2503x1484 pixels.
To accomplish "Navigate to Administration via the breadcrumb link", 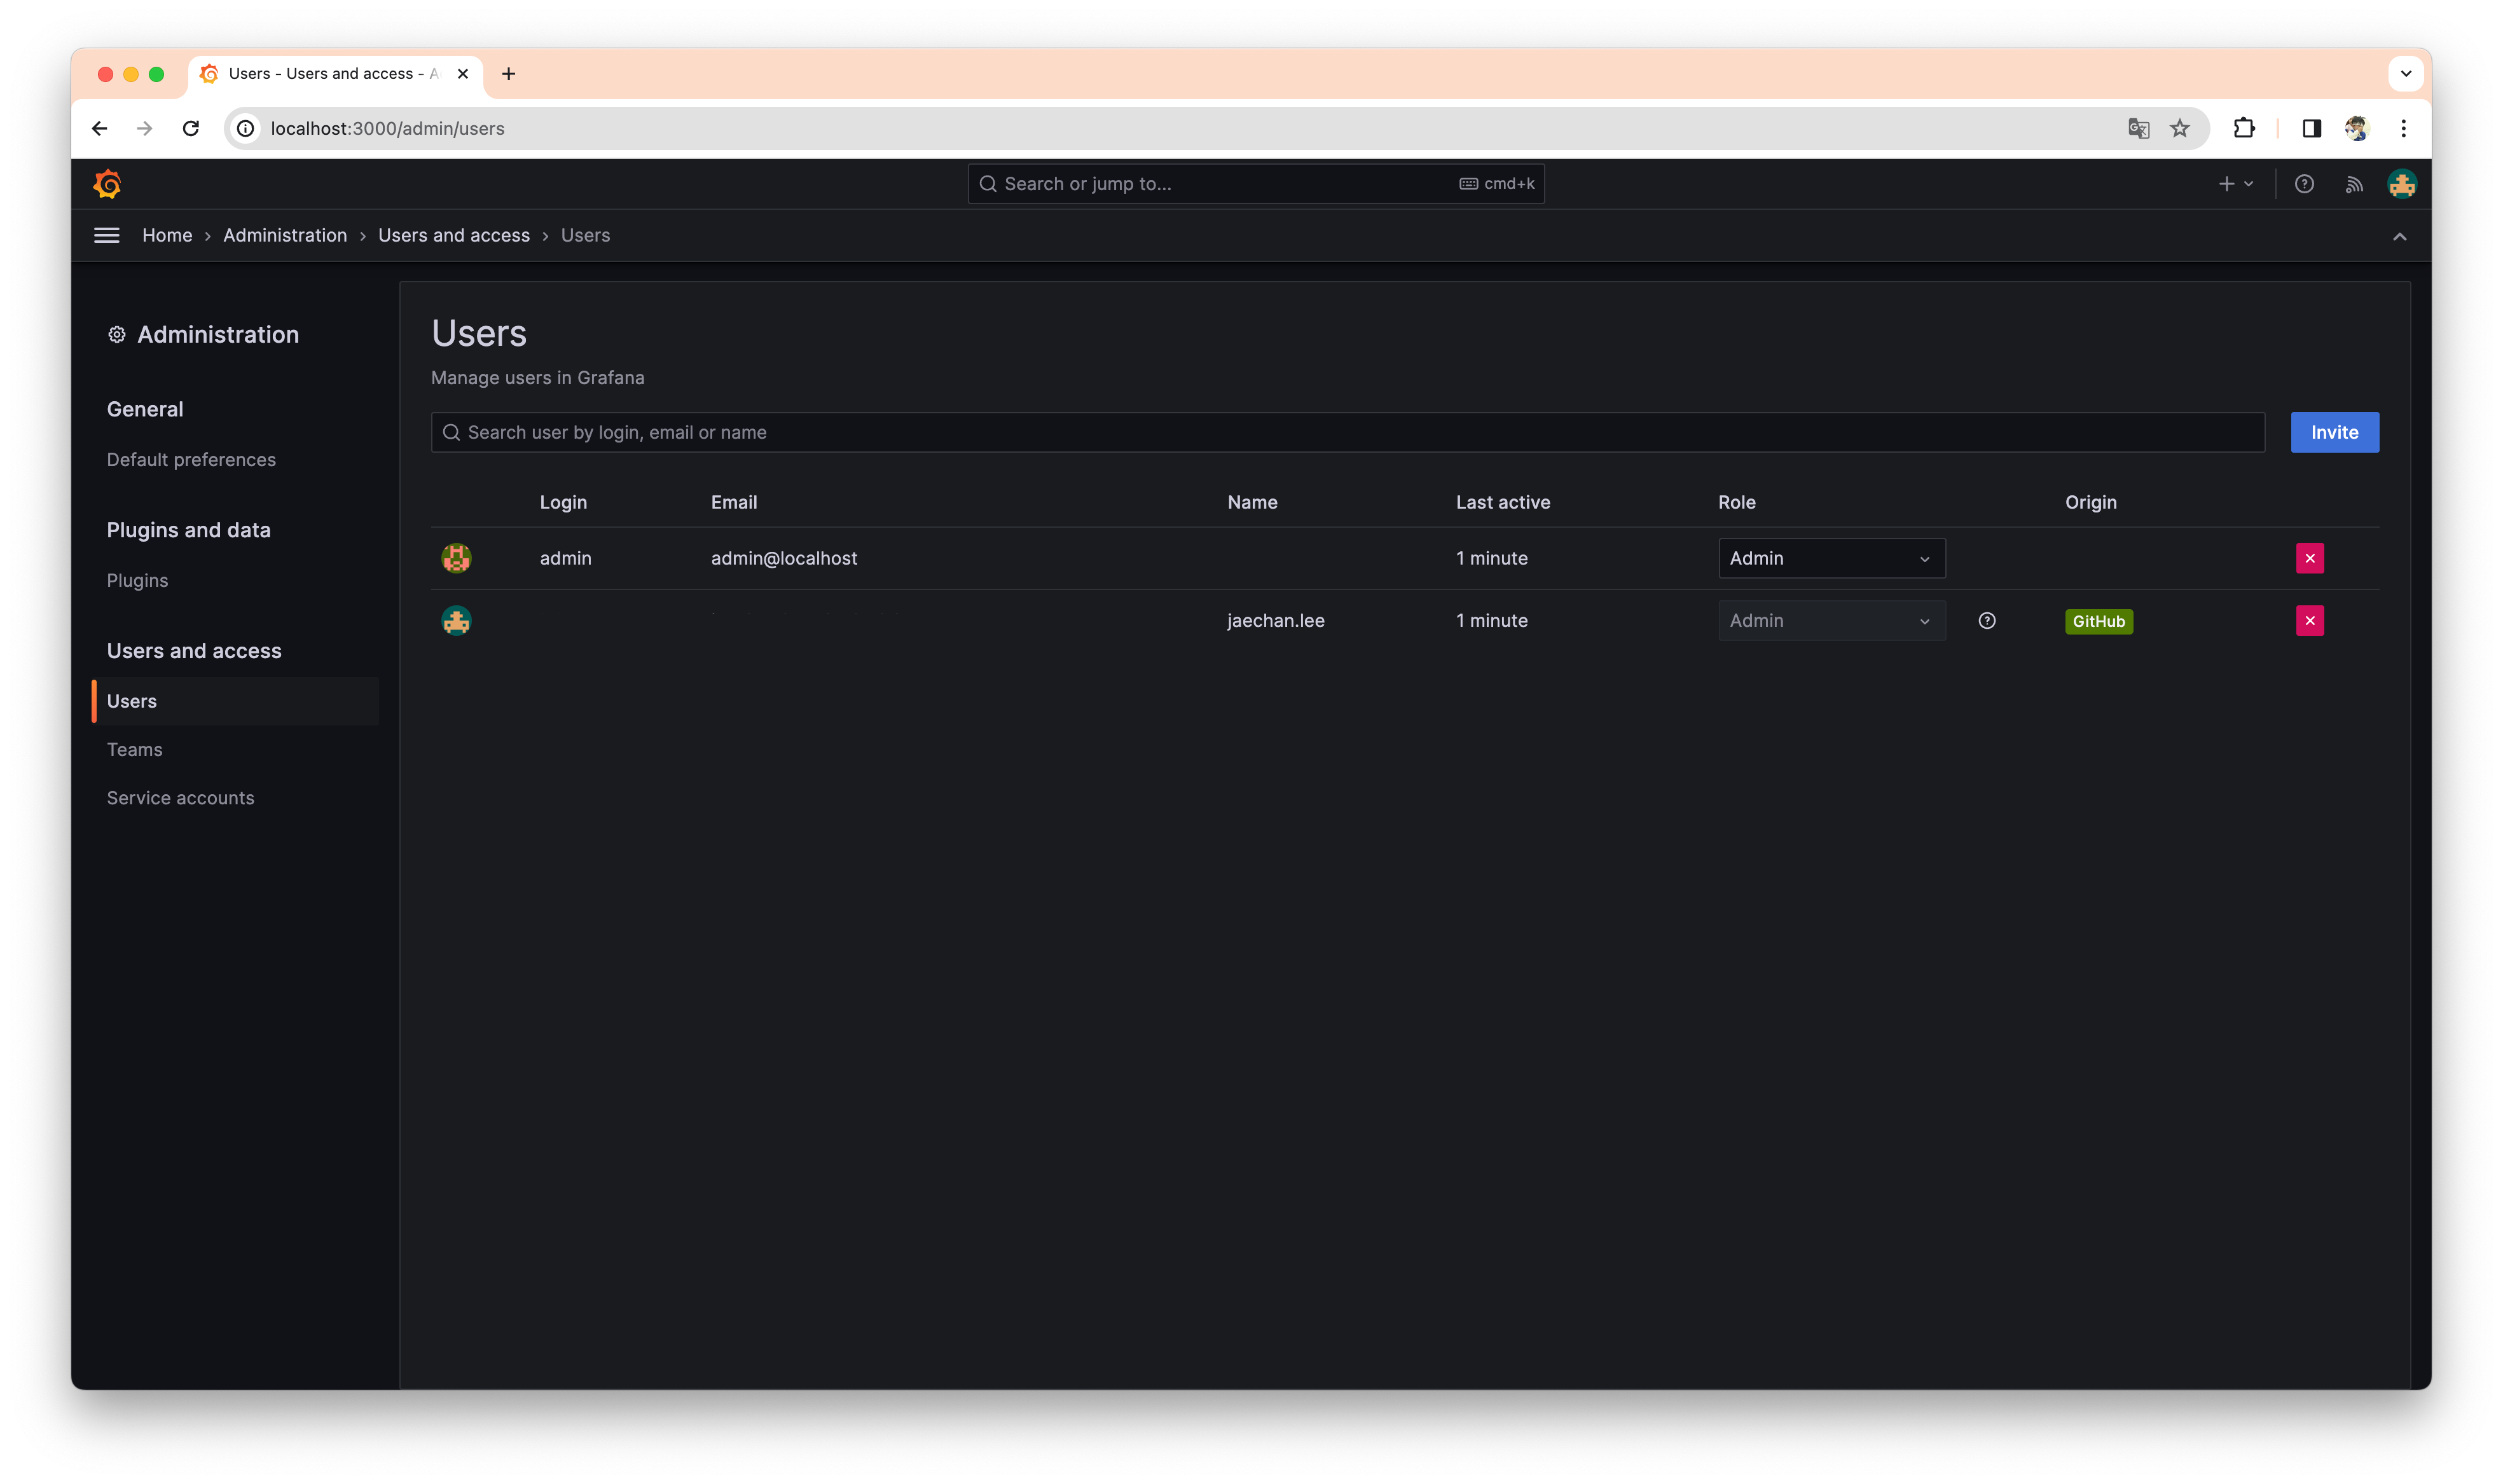I will (x=285, y=235).
